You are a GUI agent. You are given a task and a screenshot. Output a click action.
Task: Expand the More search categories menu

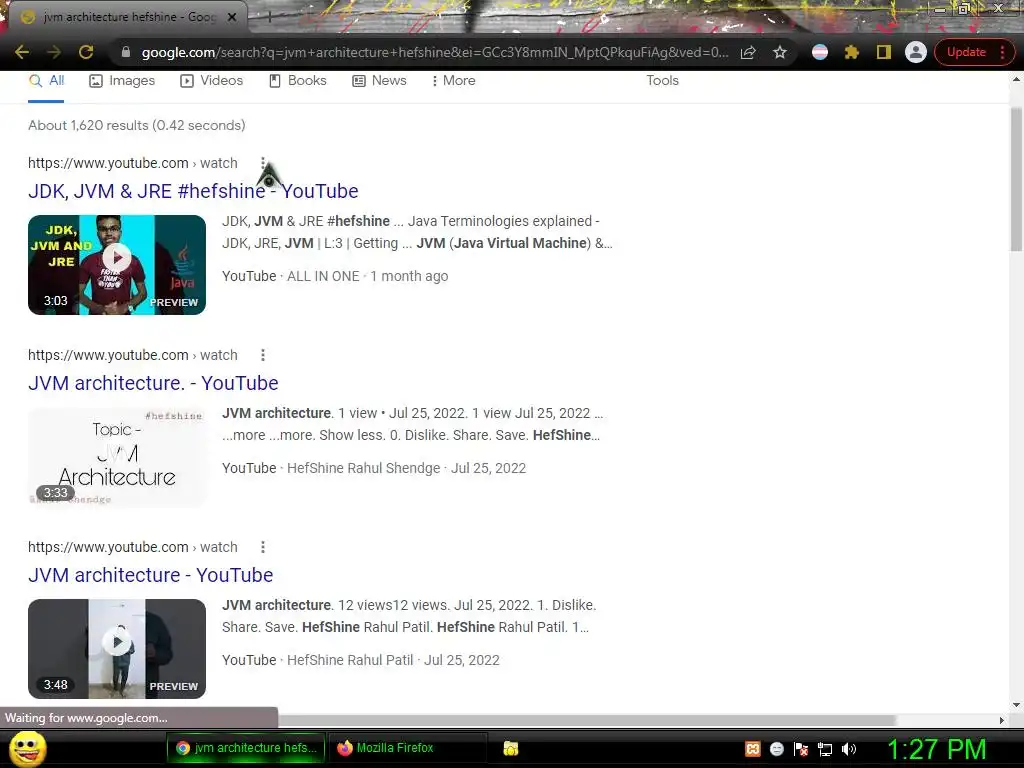coord(453,81)
